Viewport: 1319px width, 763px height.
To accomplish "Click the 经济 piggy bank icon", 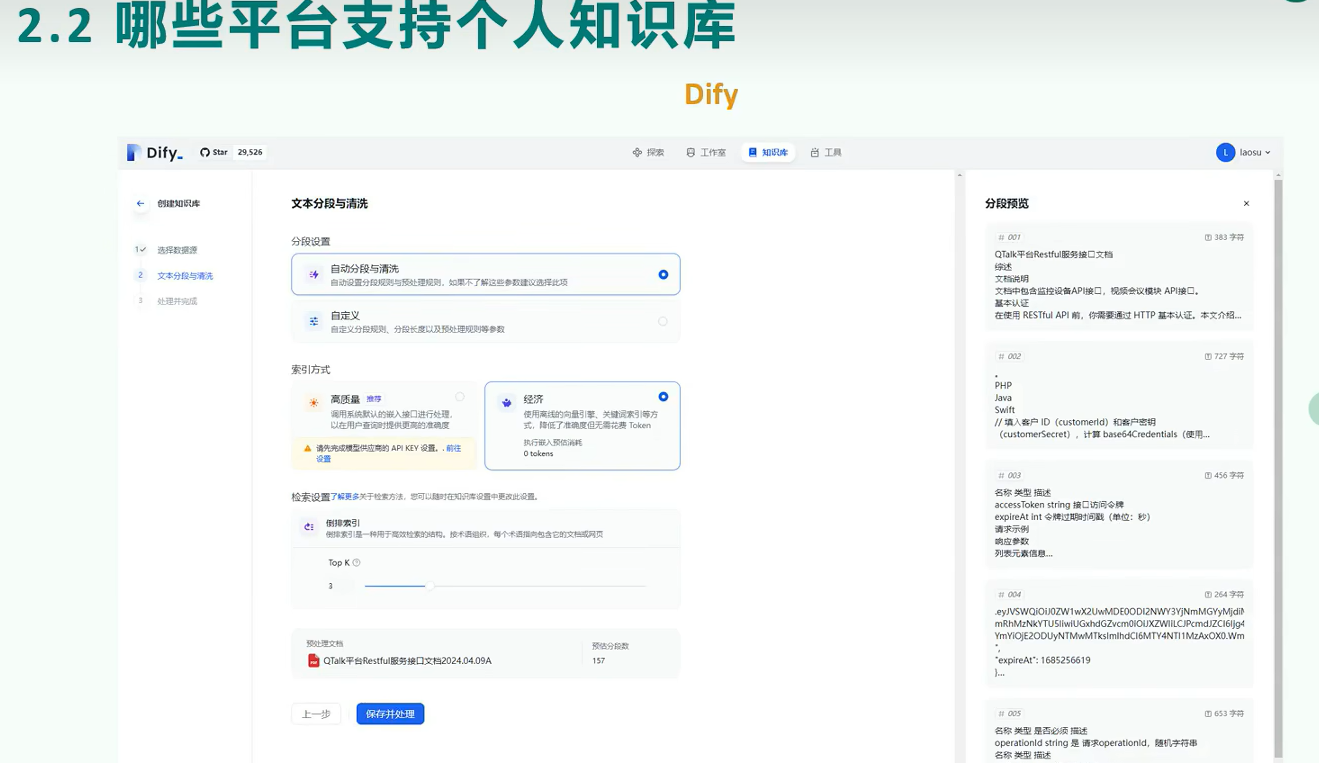I will (x=507, y=402).
